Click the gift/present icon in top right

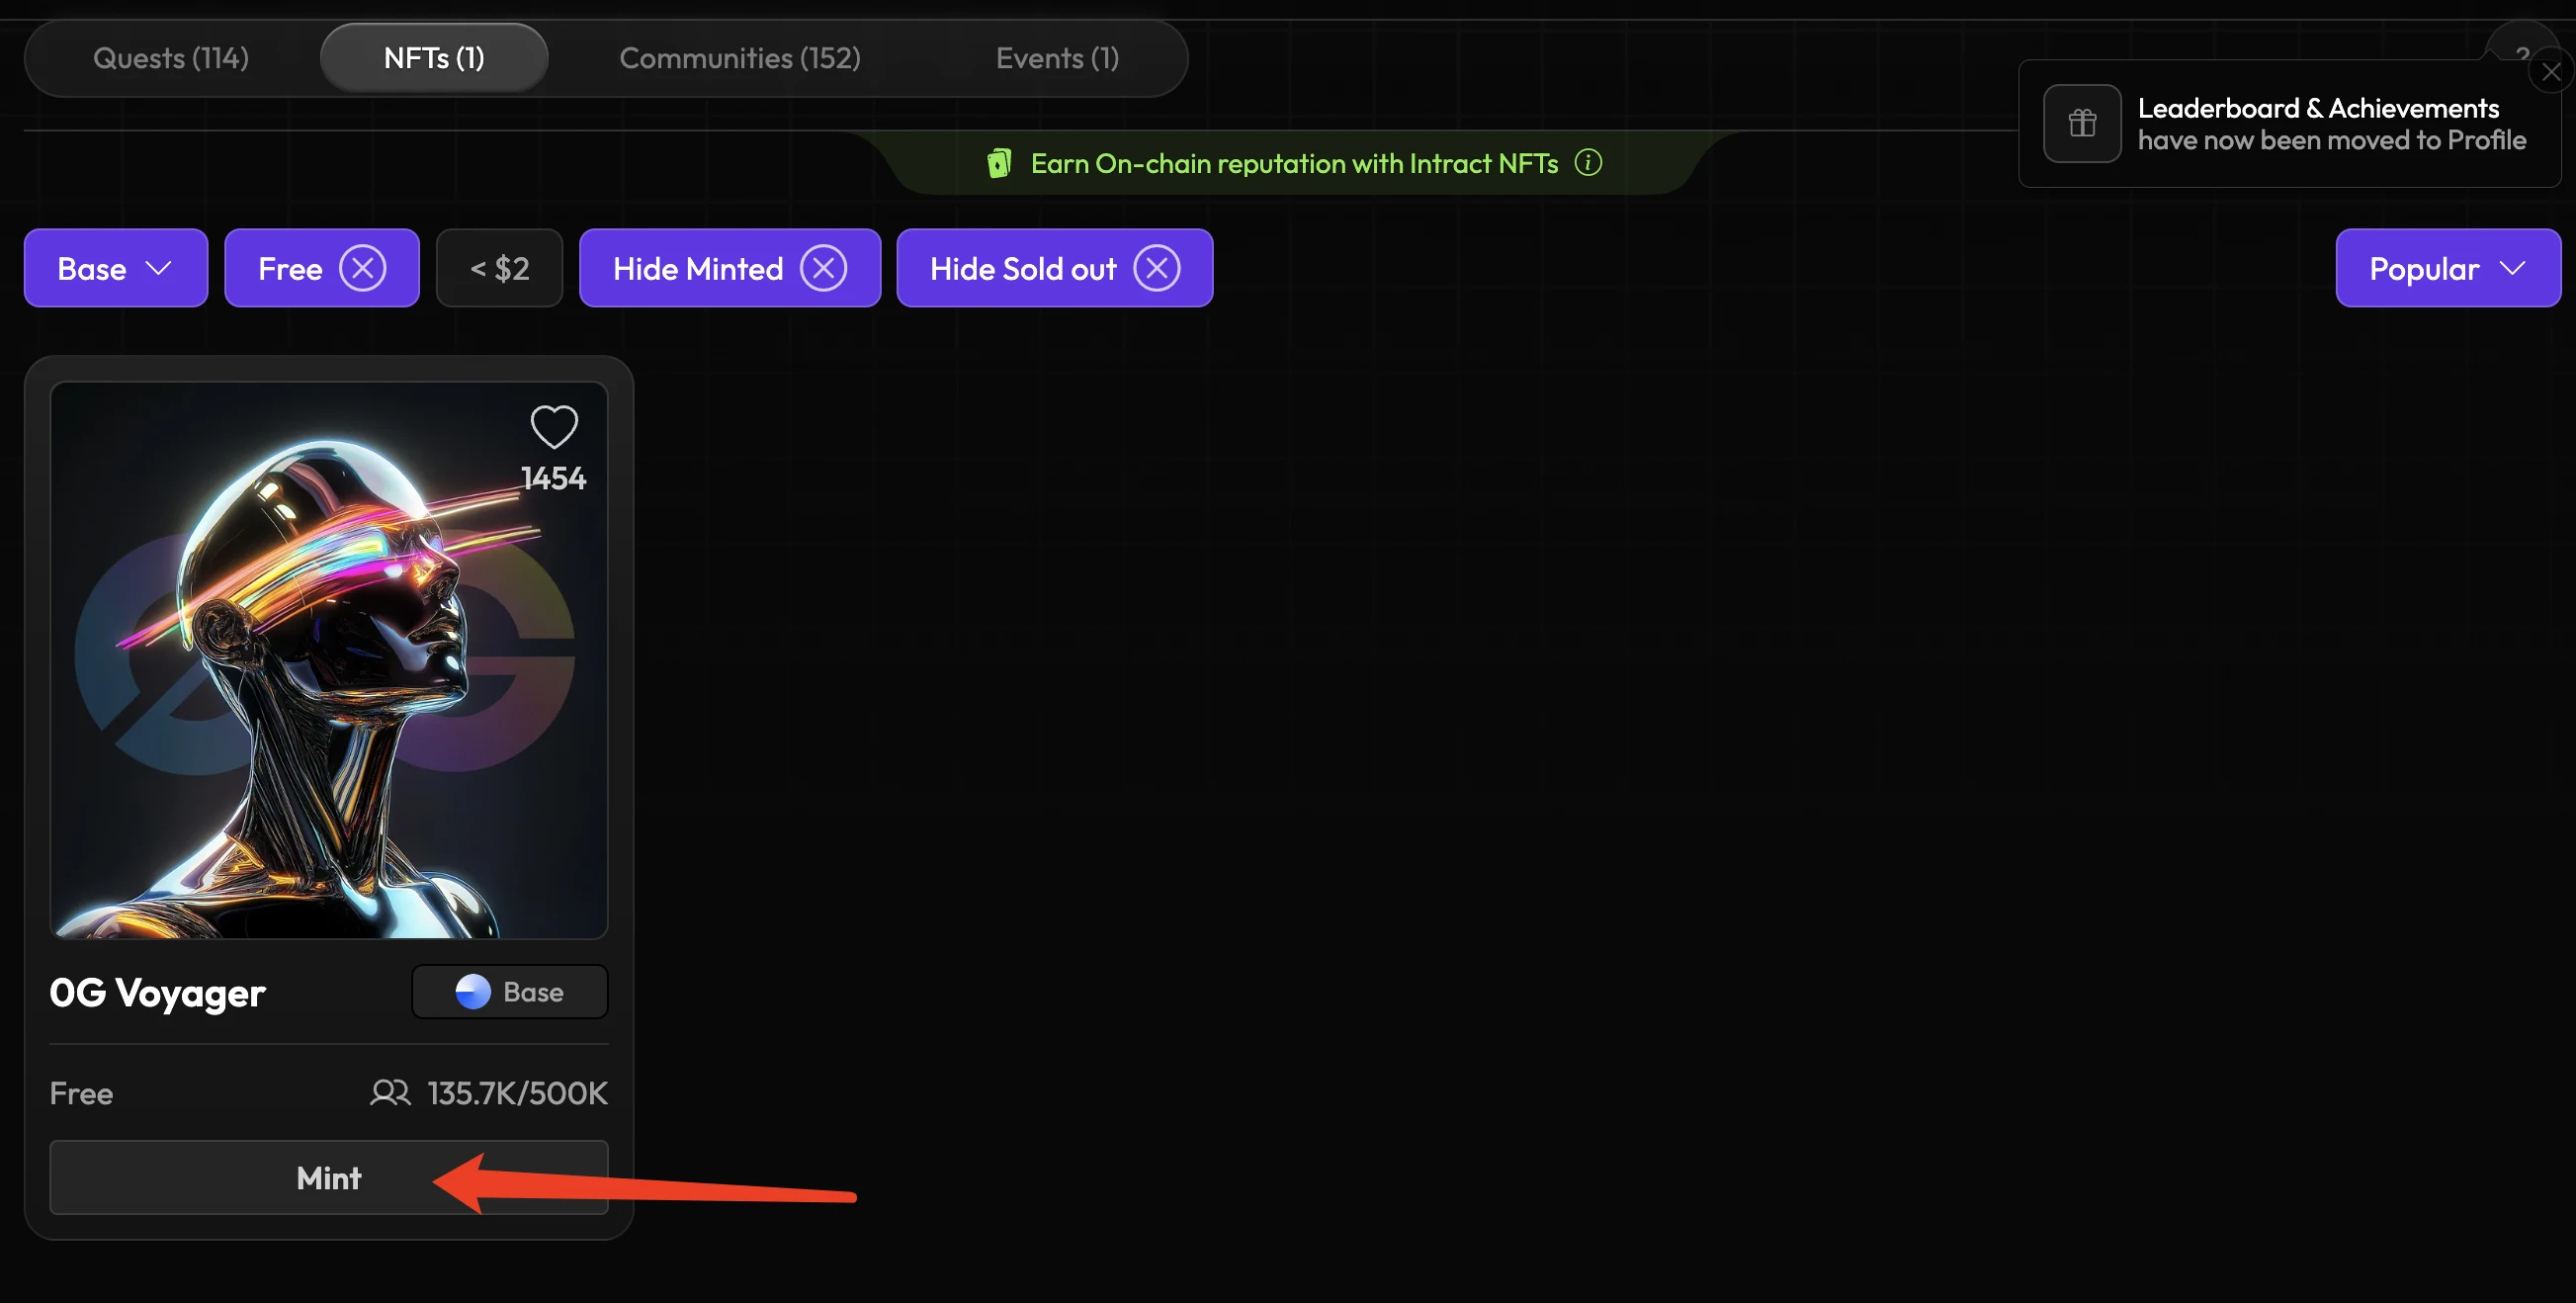pyautogui.click(x=2083, y=122)
